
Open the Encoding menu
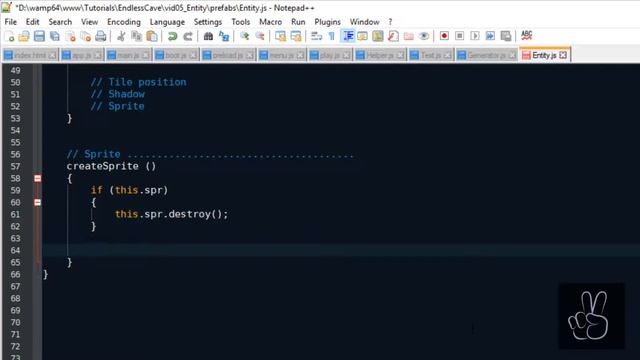[124, 22]
